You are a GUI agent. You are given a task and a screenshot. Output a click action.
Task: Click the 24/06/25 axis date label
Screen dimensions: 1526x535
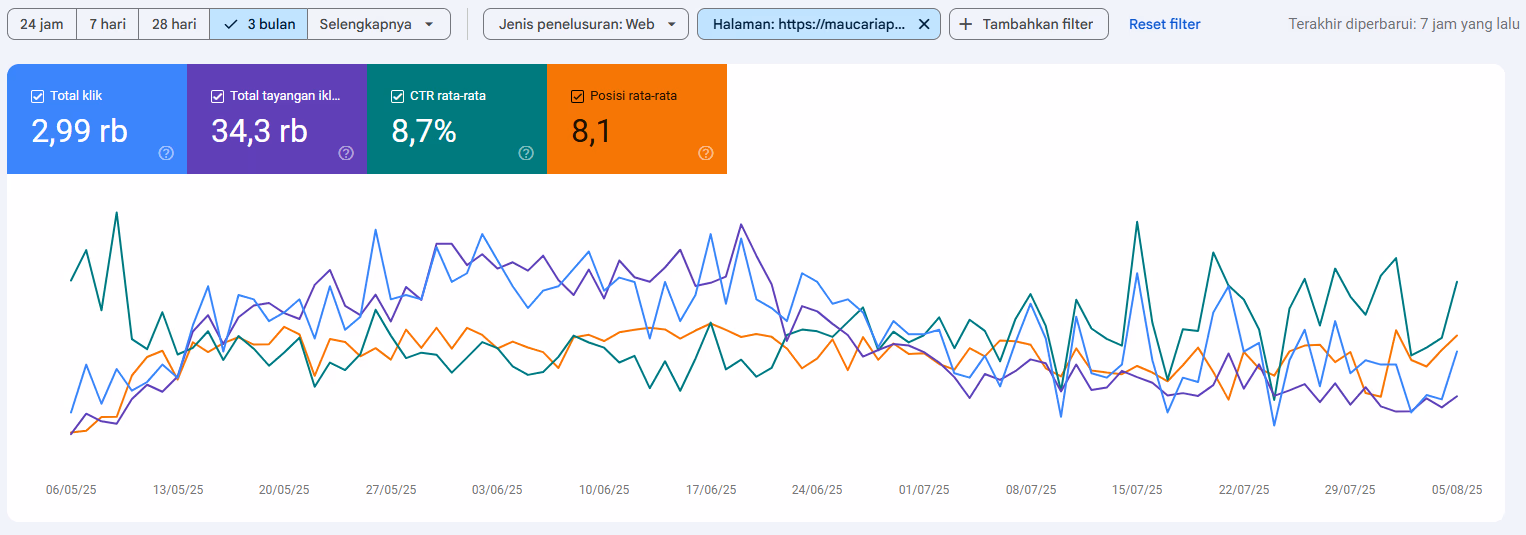pos(817,490)
